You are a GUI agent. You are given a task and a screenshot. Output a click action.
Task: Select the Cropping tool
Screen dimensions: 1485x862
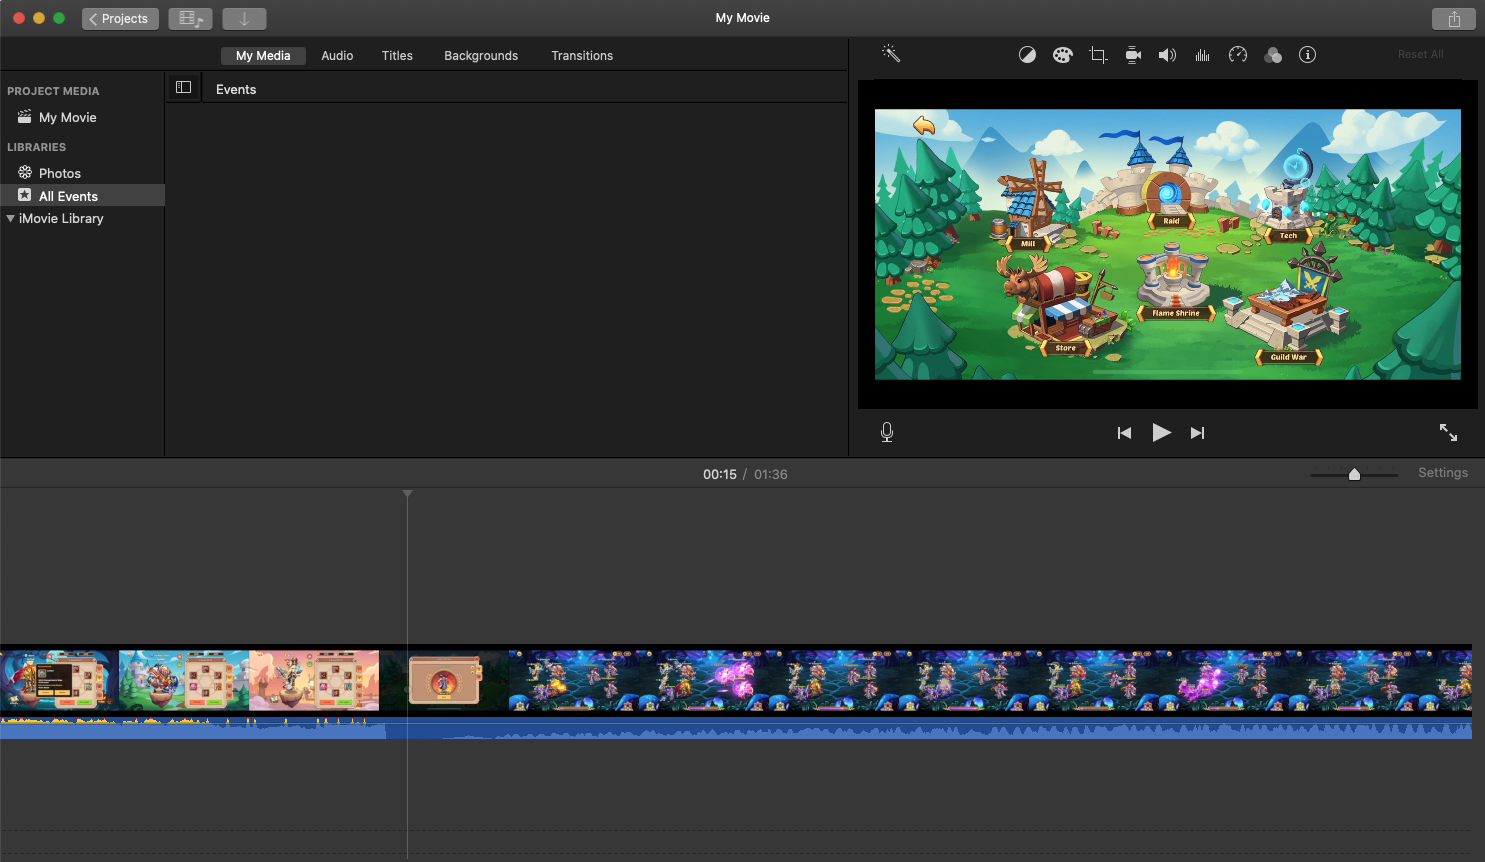coord(1097,55)
